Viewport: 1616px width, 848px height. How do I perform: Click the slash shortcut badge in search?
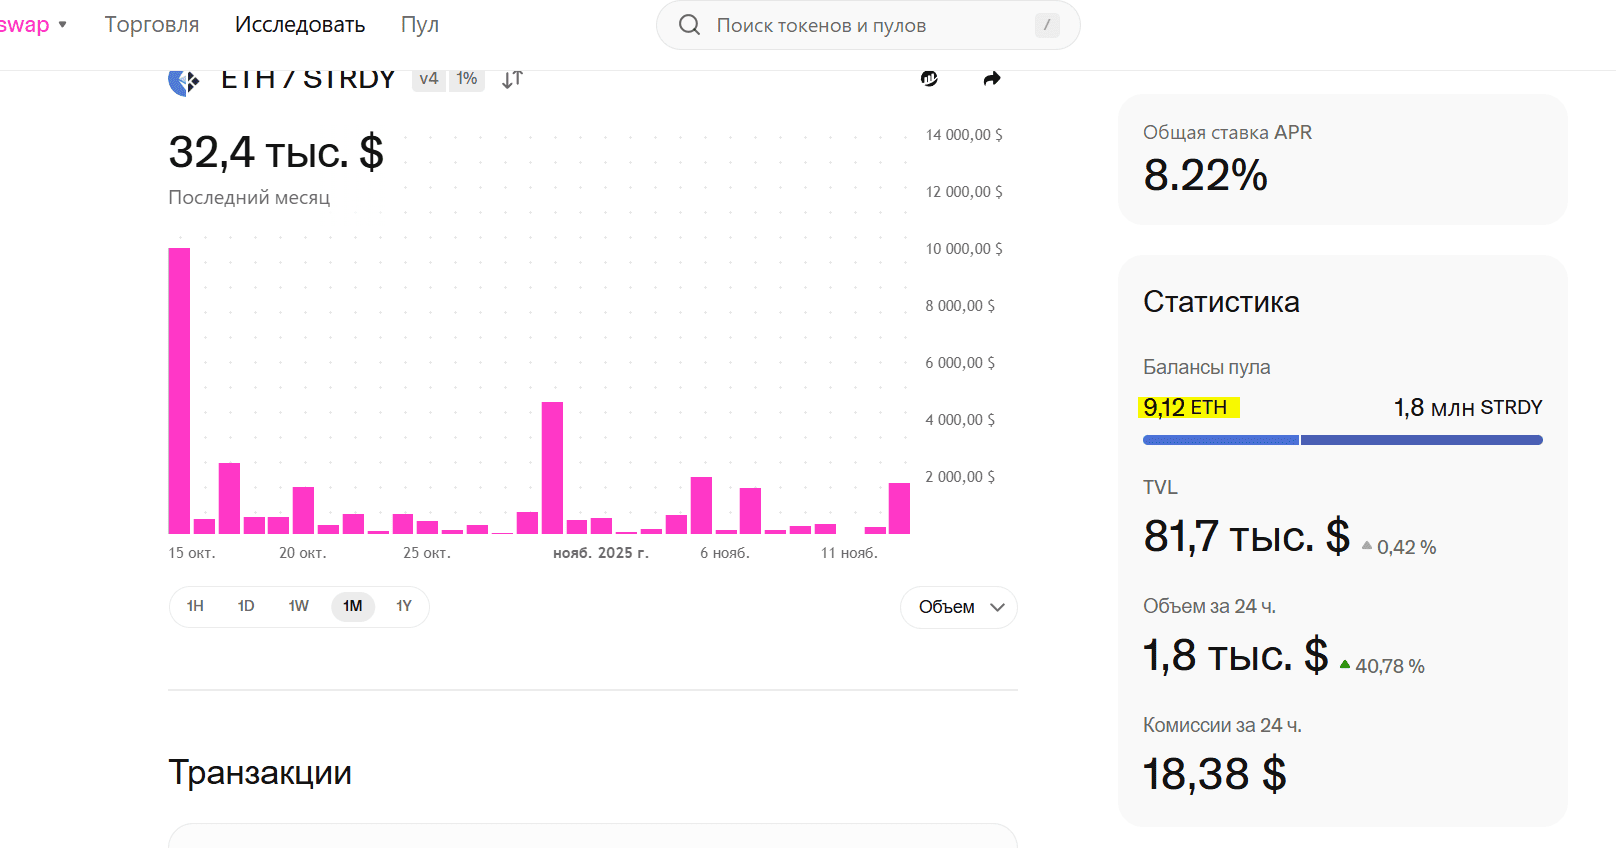tap(1046, 25)
